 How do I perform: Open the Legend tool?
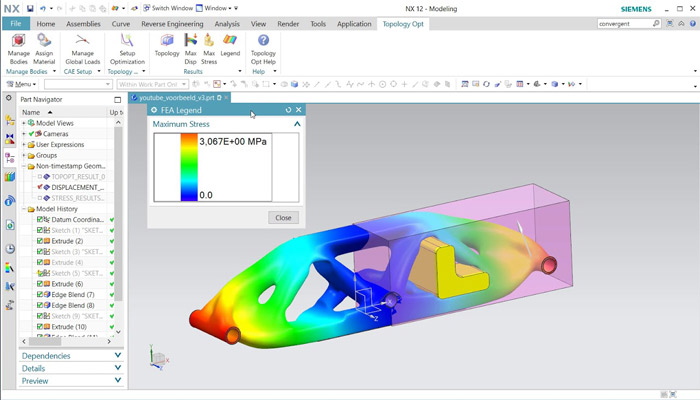pyautogui.click(x=230, y=46)
